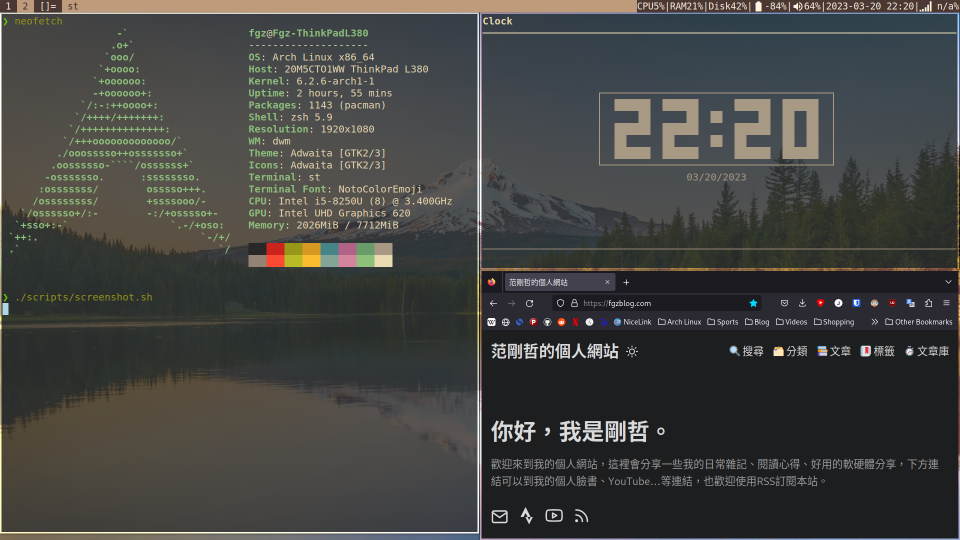Viewport: 960px width, 540px height.
Task: Click the email envelope icon on the homepage
Action: (500, 516)
